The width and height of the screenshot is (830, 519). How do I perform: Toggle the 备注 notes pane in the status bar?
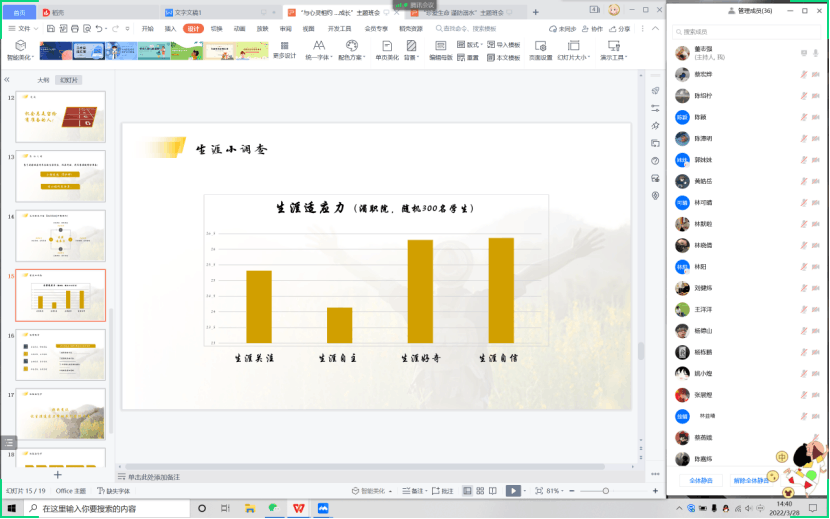(x=415, y=491)
